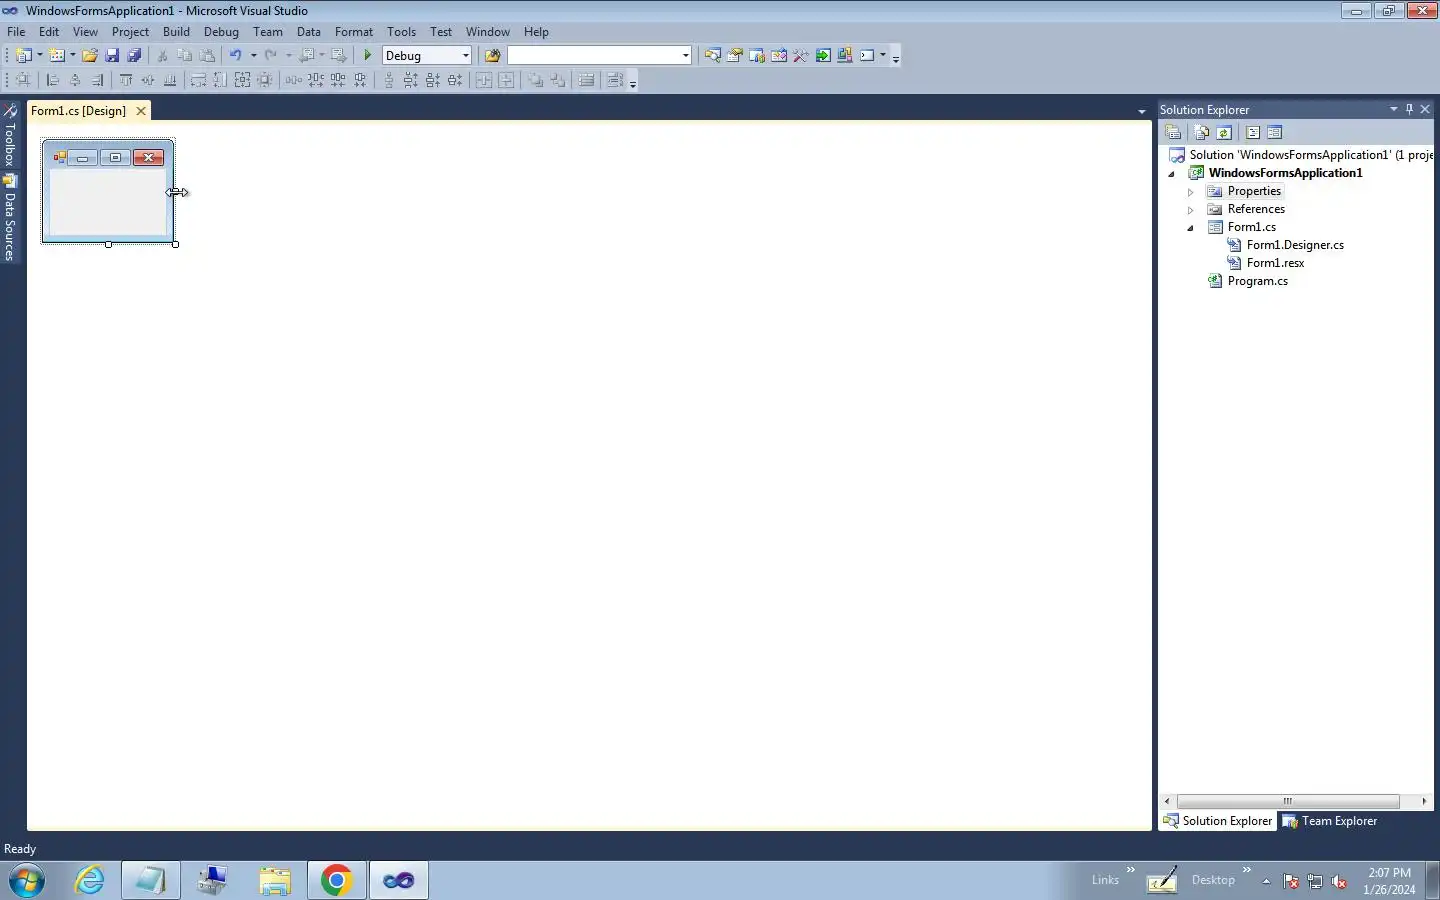Click the Align to Grid layout icon
The height and width of the screenshot is (900, 1440).
22,80
